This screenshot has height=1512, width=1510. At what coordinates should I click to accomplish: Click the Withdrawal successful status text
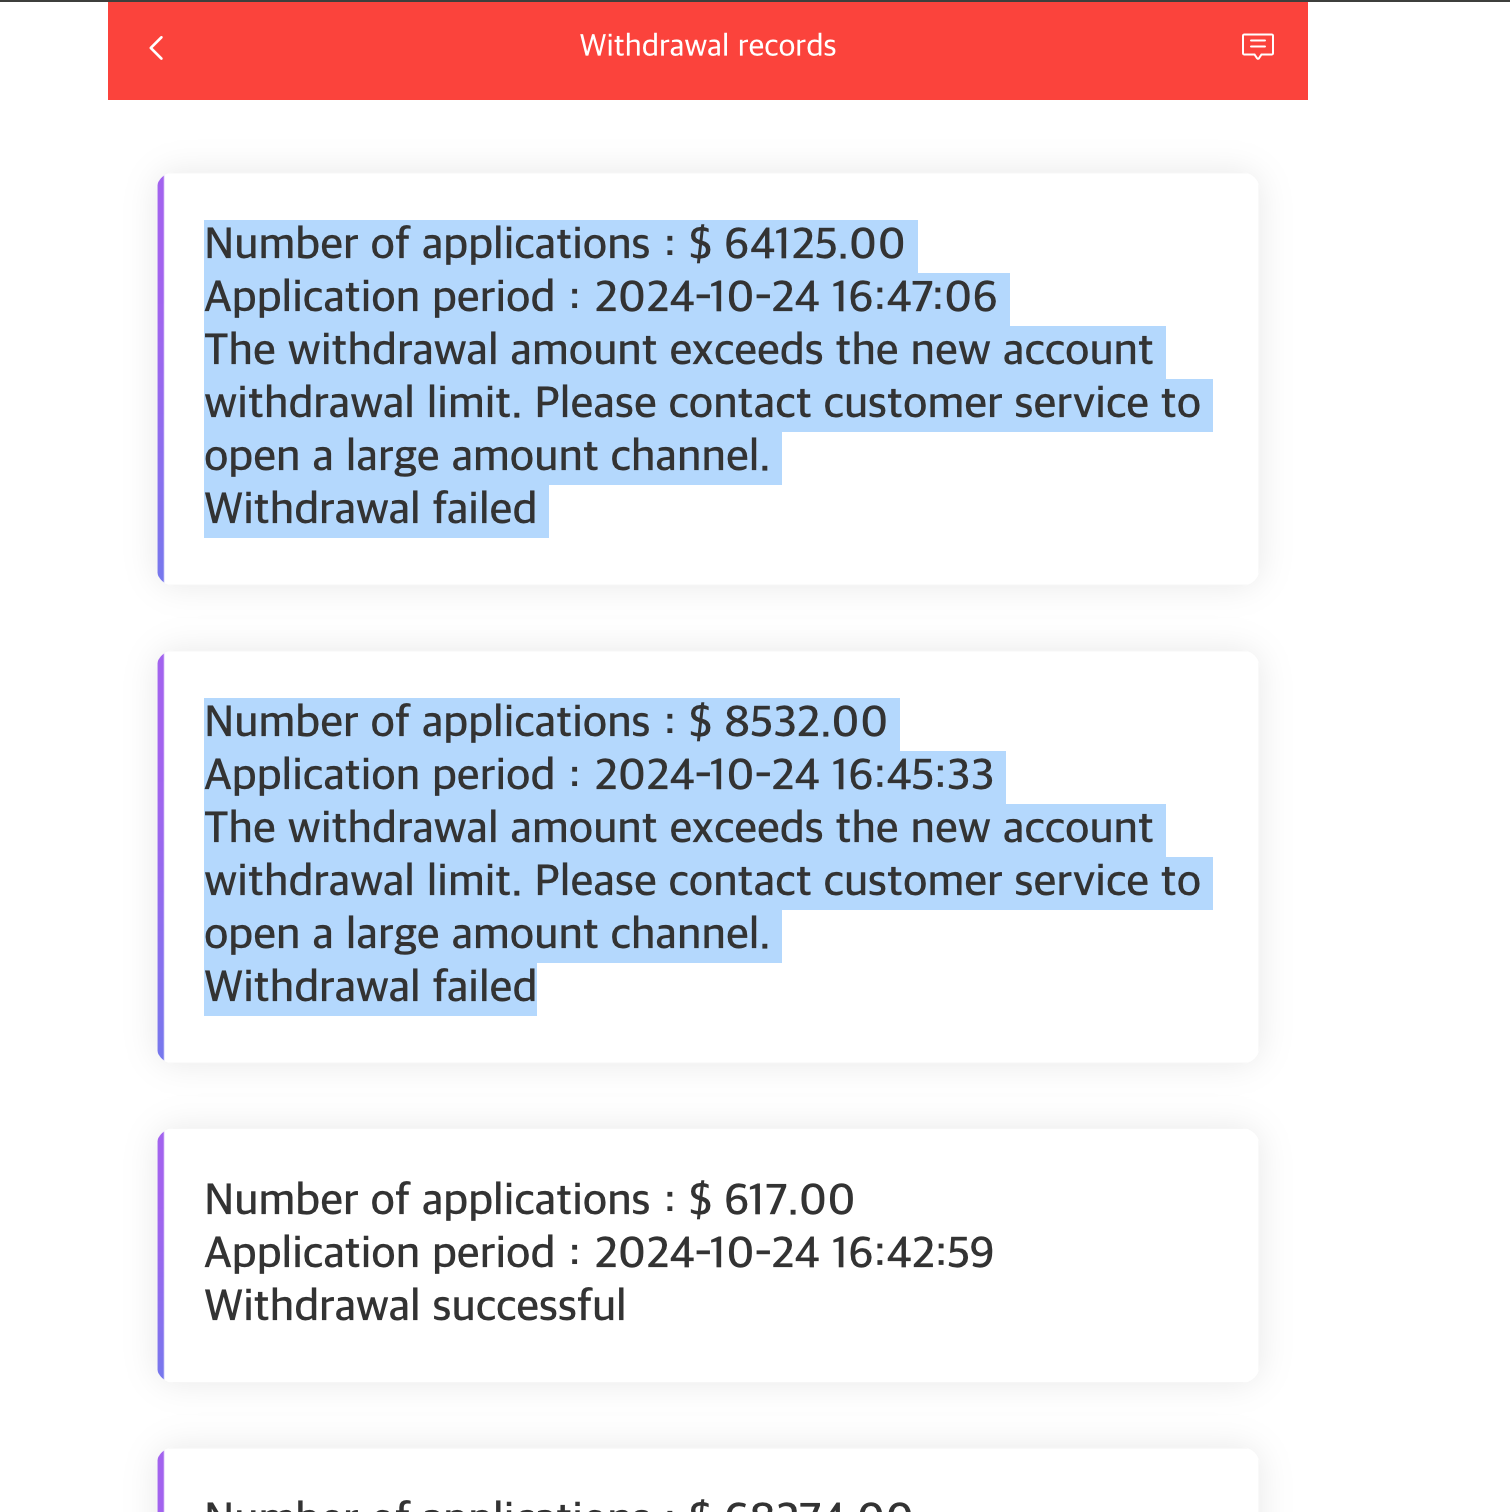tap(415, 1306)
